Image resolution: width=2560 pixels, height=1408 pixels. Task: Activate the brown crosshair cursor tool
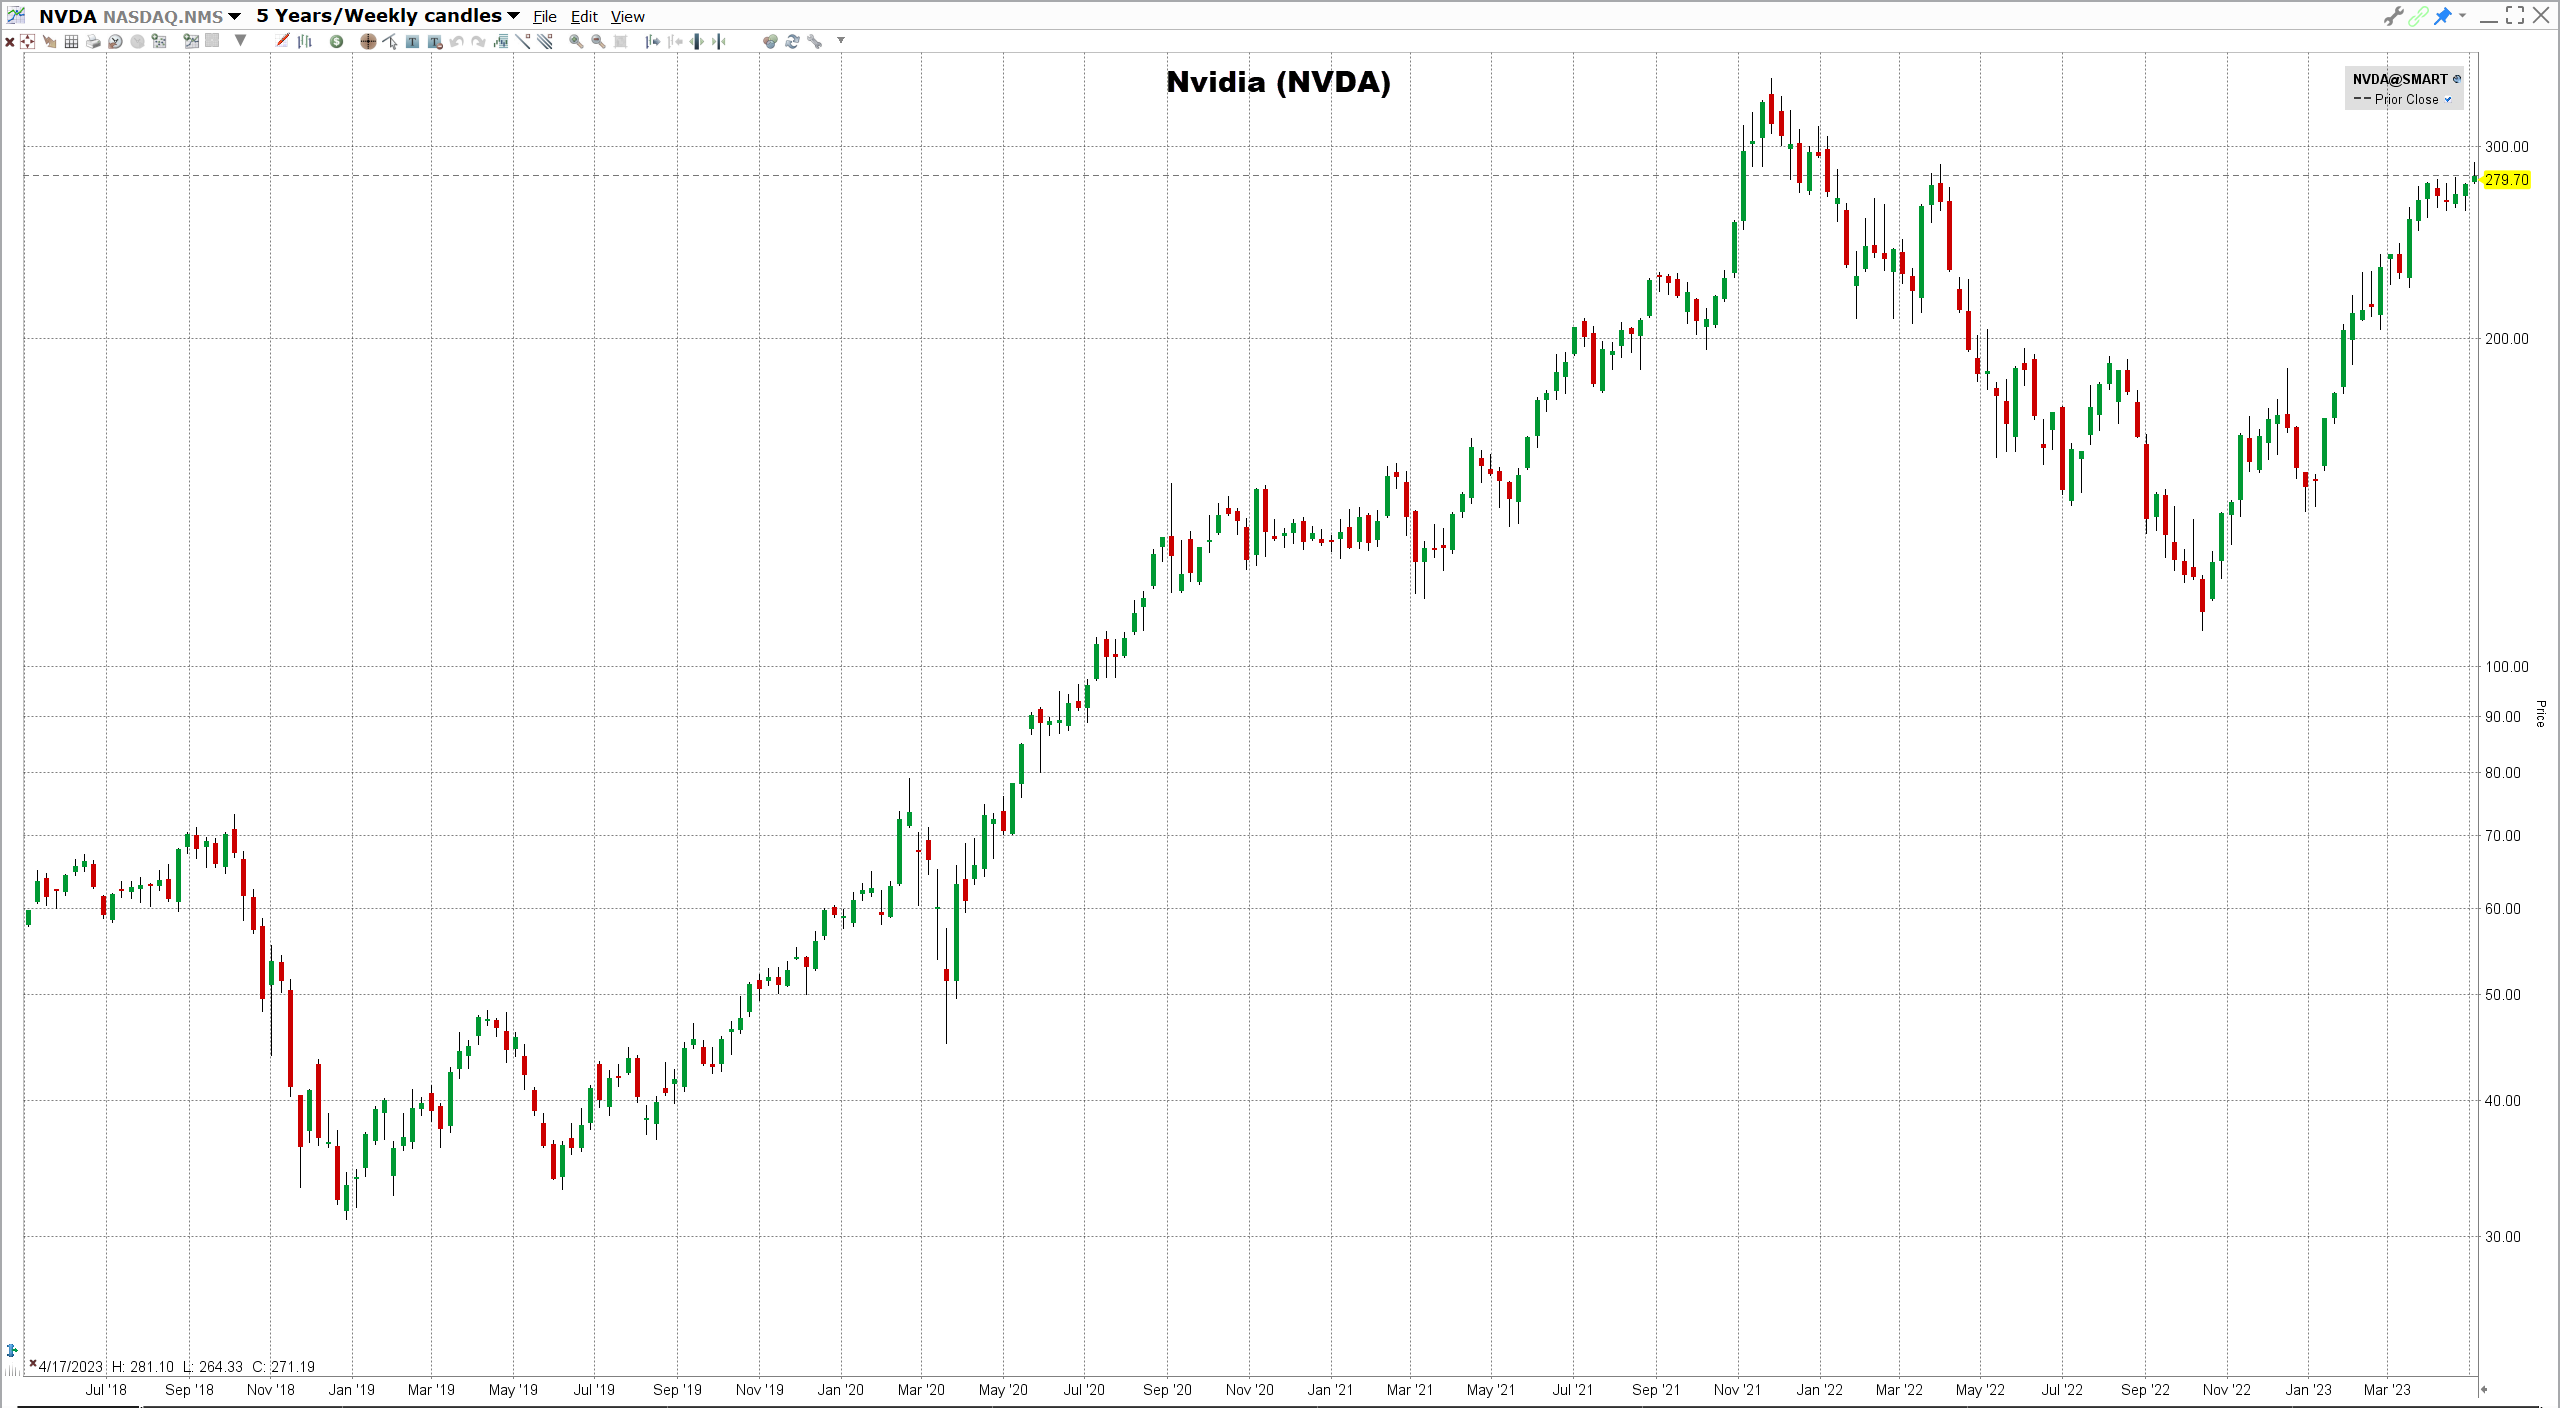click(x=368, y=41)
